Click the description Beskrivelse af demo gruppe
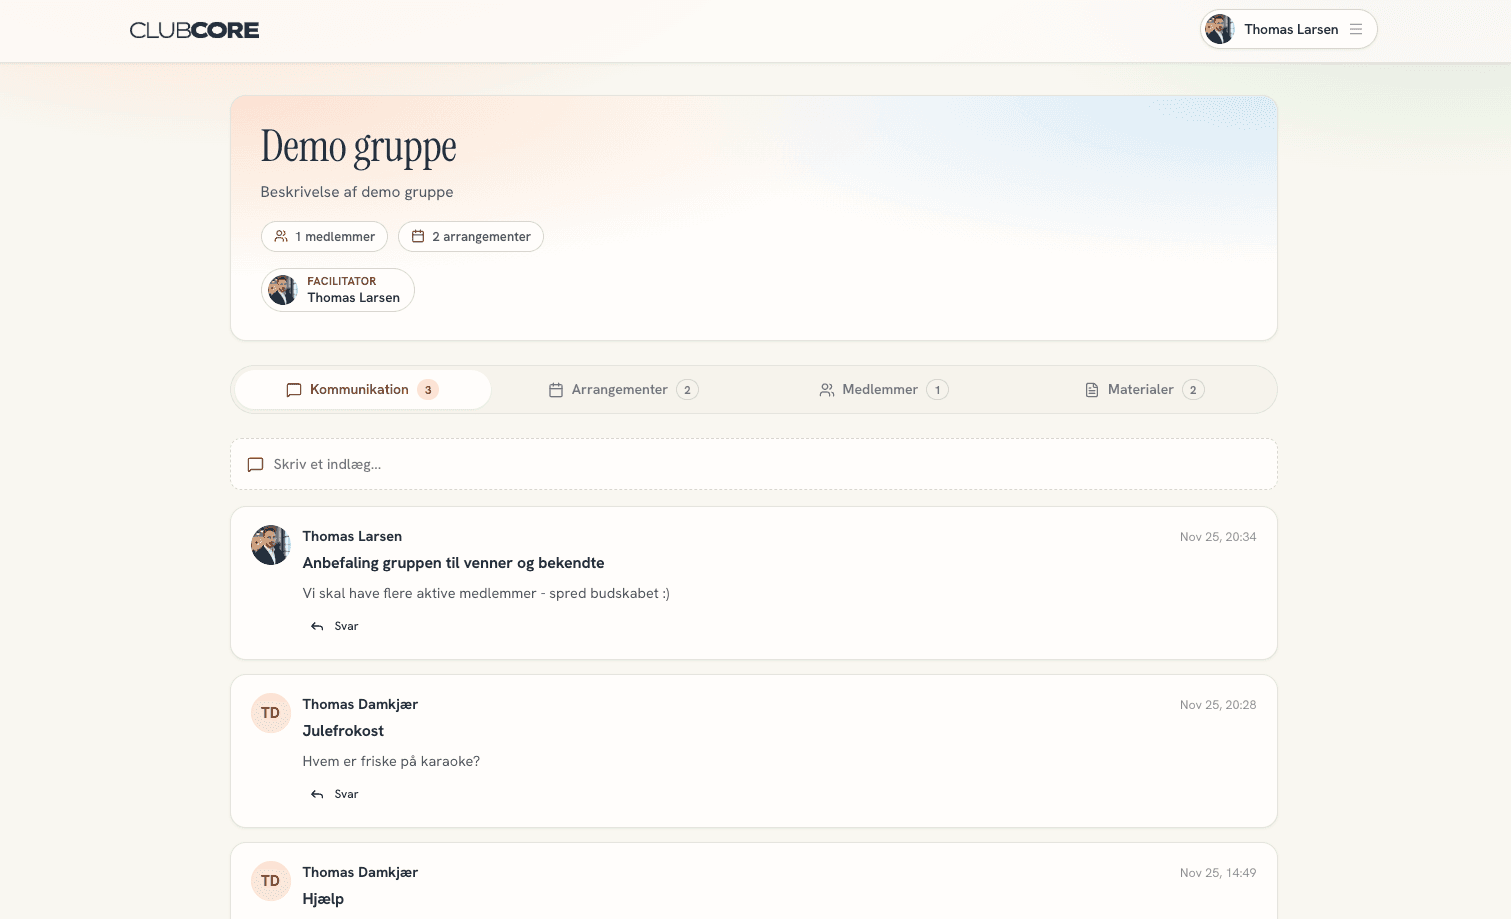 (x=357, y=192)
